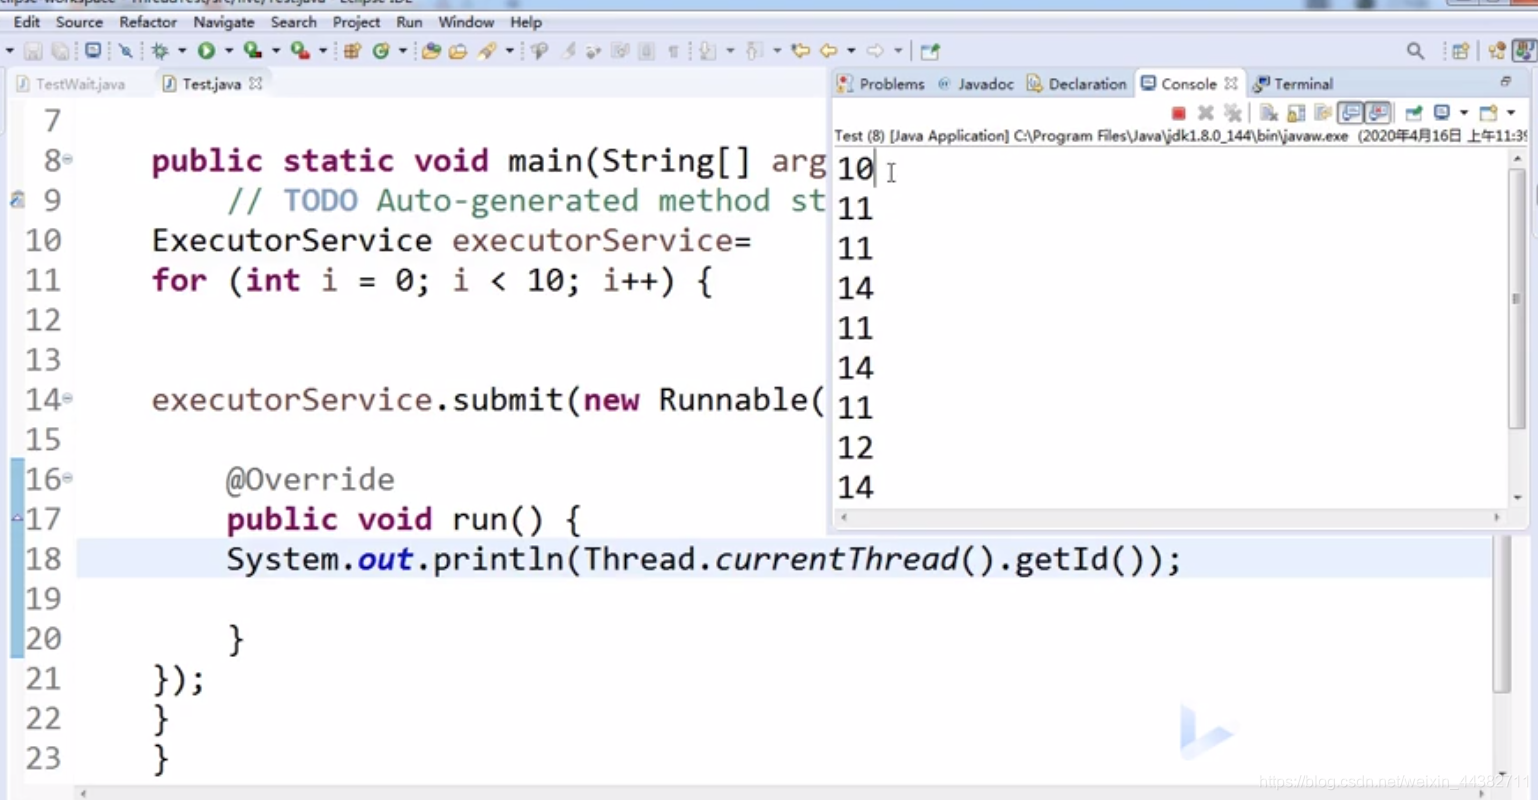Open the Declaration tab
This screenshot has width=1538, height=800.
coord(1077,84)
